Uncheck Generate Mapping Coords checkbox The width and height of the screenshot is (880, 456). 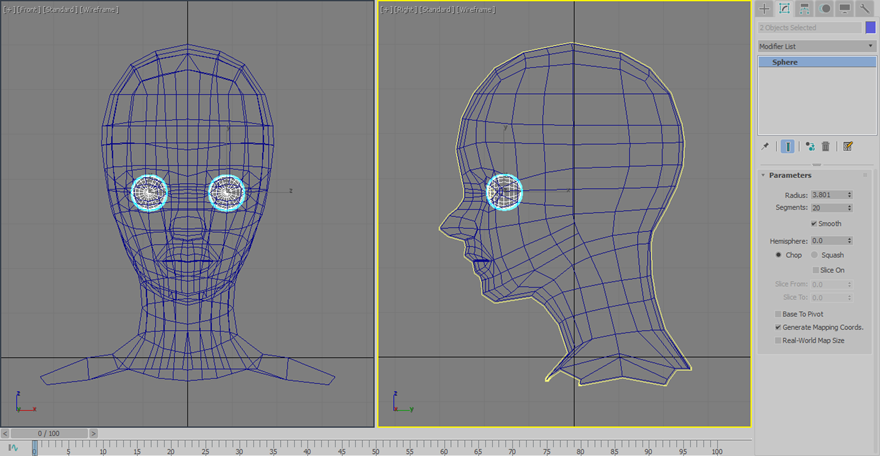point(778,327)
